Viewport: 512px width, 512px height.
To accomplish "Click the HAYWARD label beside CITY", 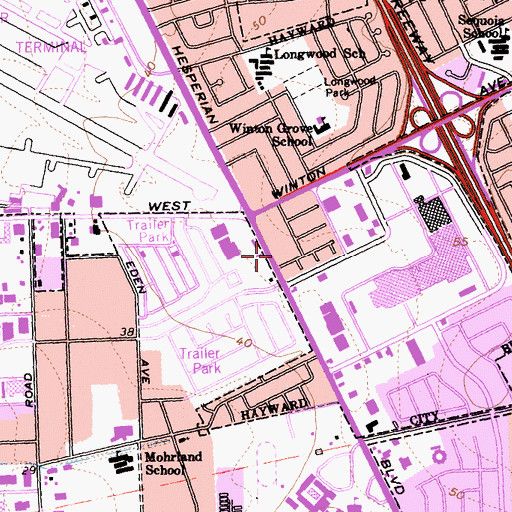I will tap(274, 410).
